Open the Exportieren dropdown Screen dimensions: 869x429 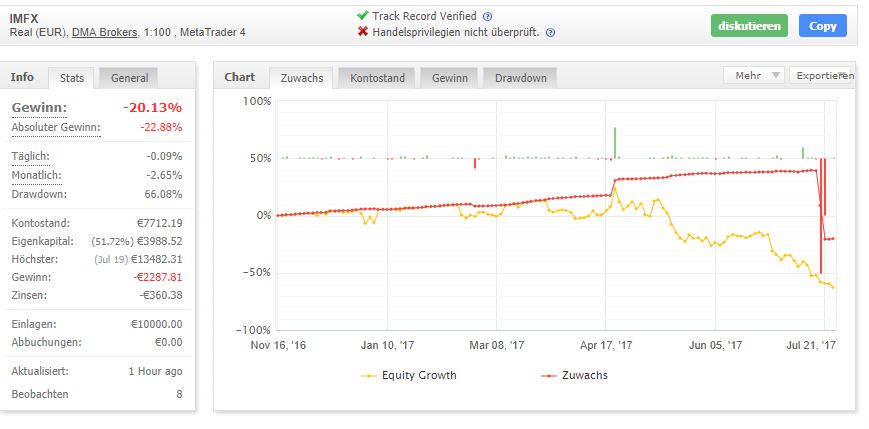[x=820, y=75]
